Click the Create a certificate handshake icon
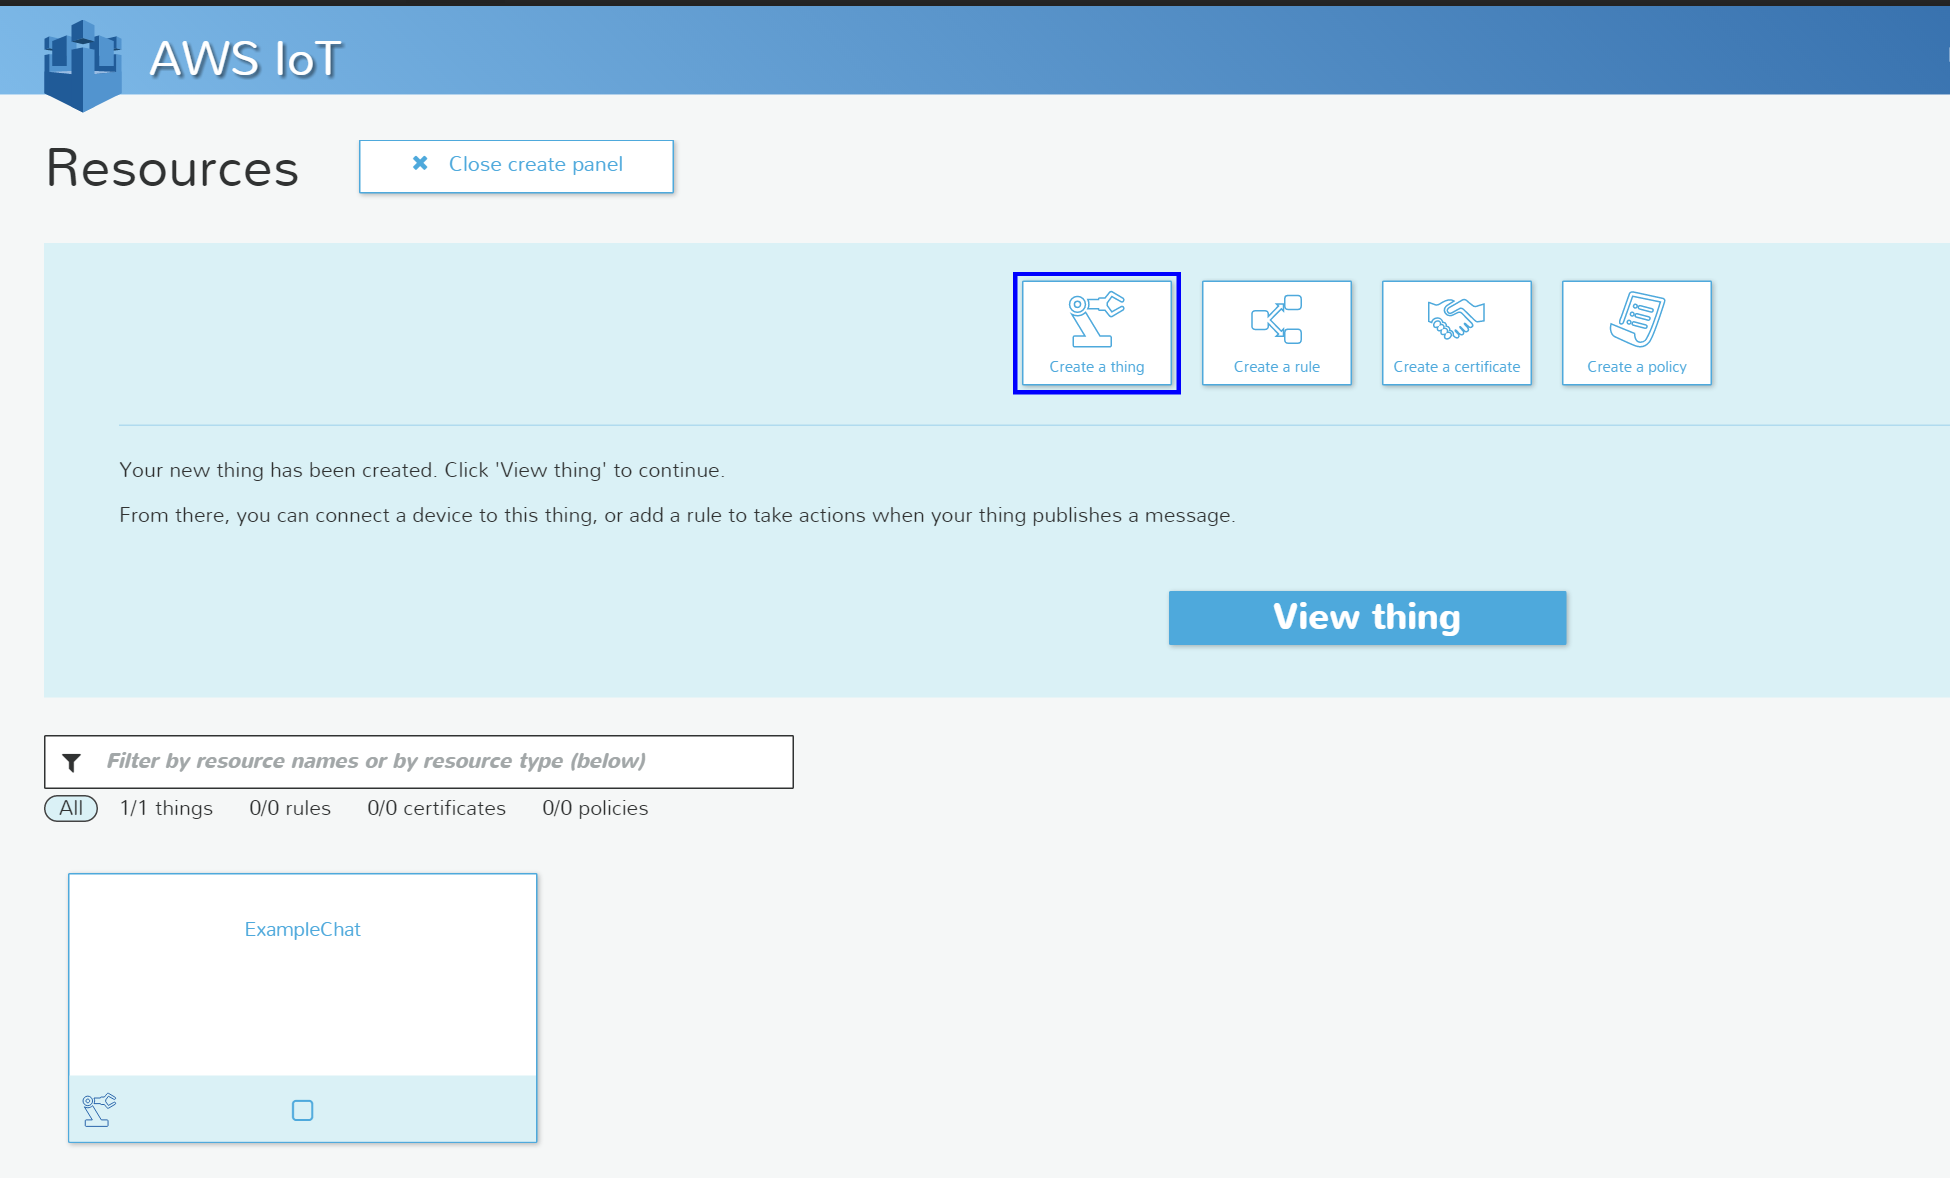The image size is (1950, 1178). point(1456,320)
